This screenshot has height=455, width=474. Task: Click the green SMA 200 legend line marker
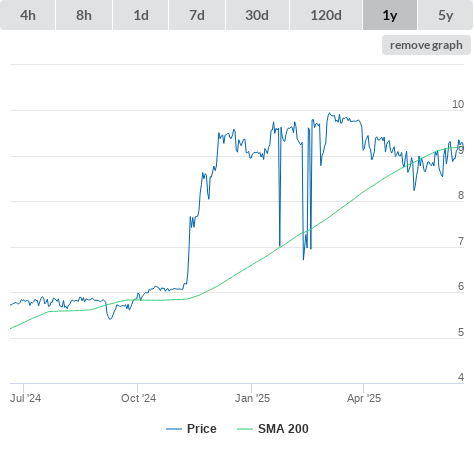pyautogui.click(x=245, y=429)
